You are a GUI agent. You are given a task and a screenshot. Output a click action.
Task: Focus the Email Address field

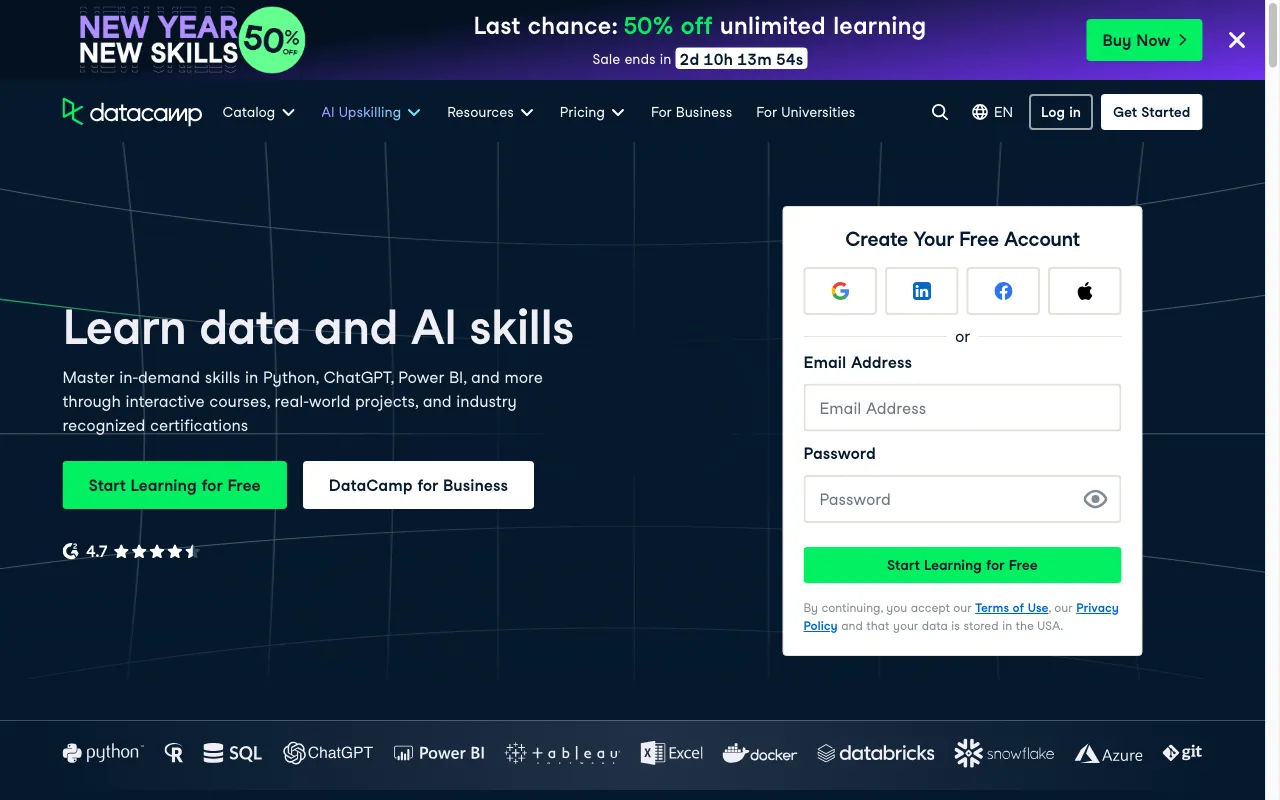click(962, 408)
